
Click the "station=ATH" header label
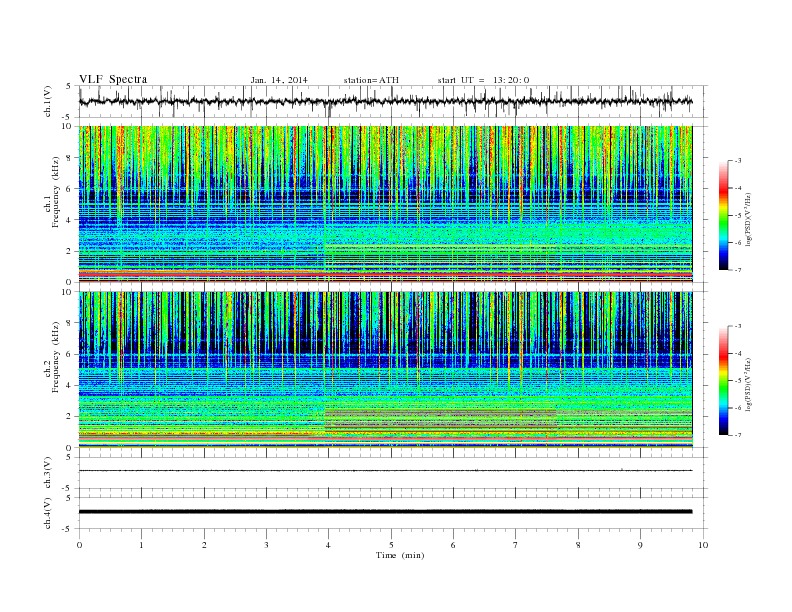pos(371,80)
